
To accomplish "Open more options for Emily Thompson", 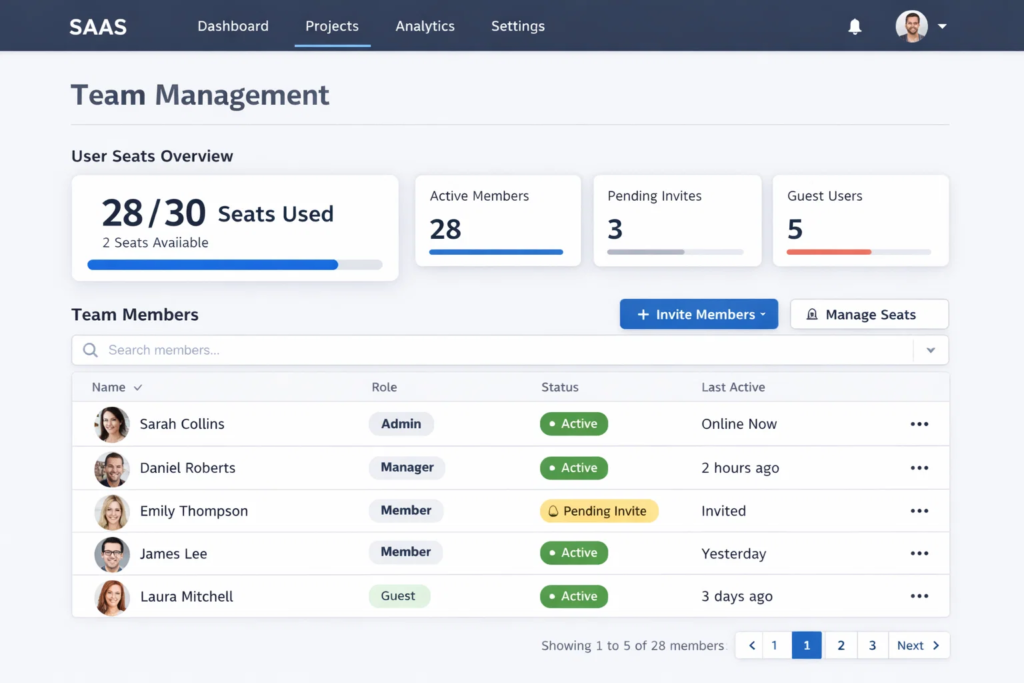I will tap(919, 511).
